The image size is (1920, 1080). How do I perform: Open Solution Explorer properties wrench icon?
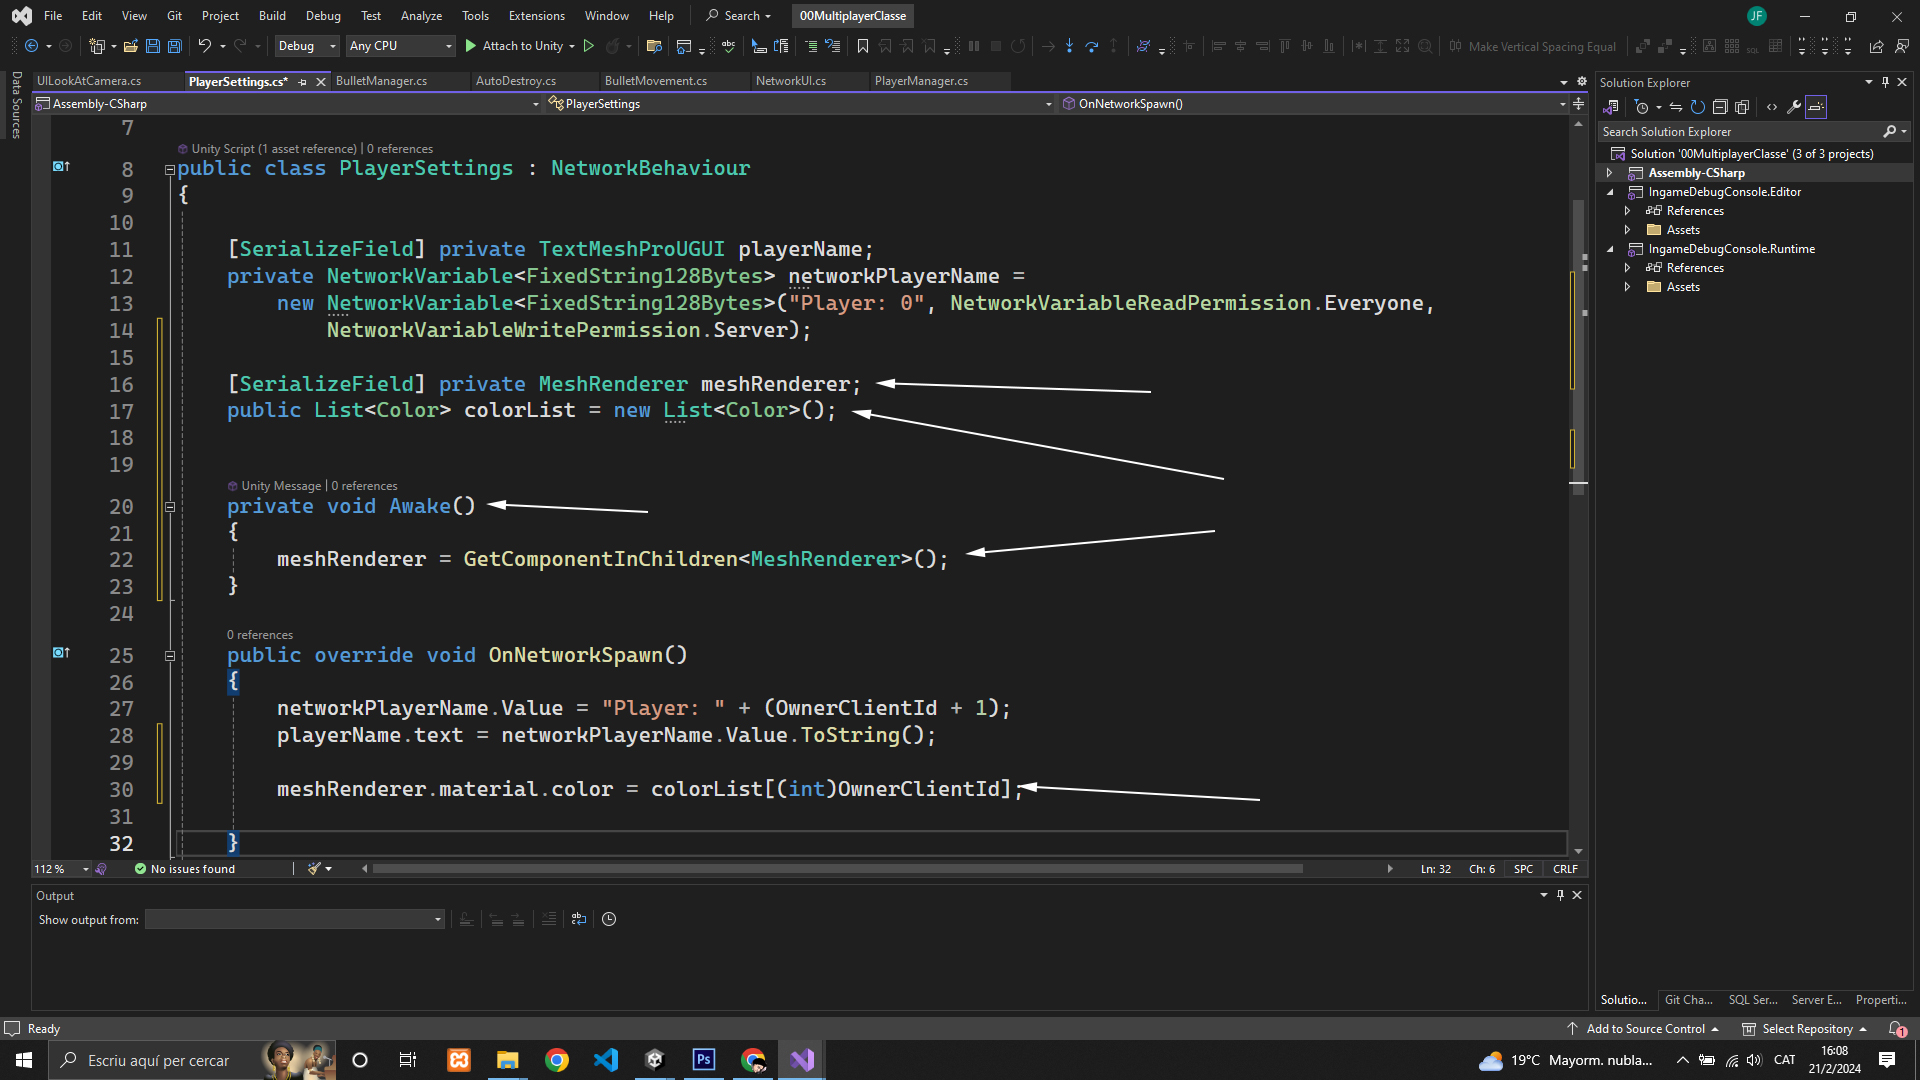(x=1794, y=107)
